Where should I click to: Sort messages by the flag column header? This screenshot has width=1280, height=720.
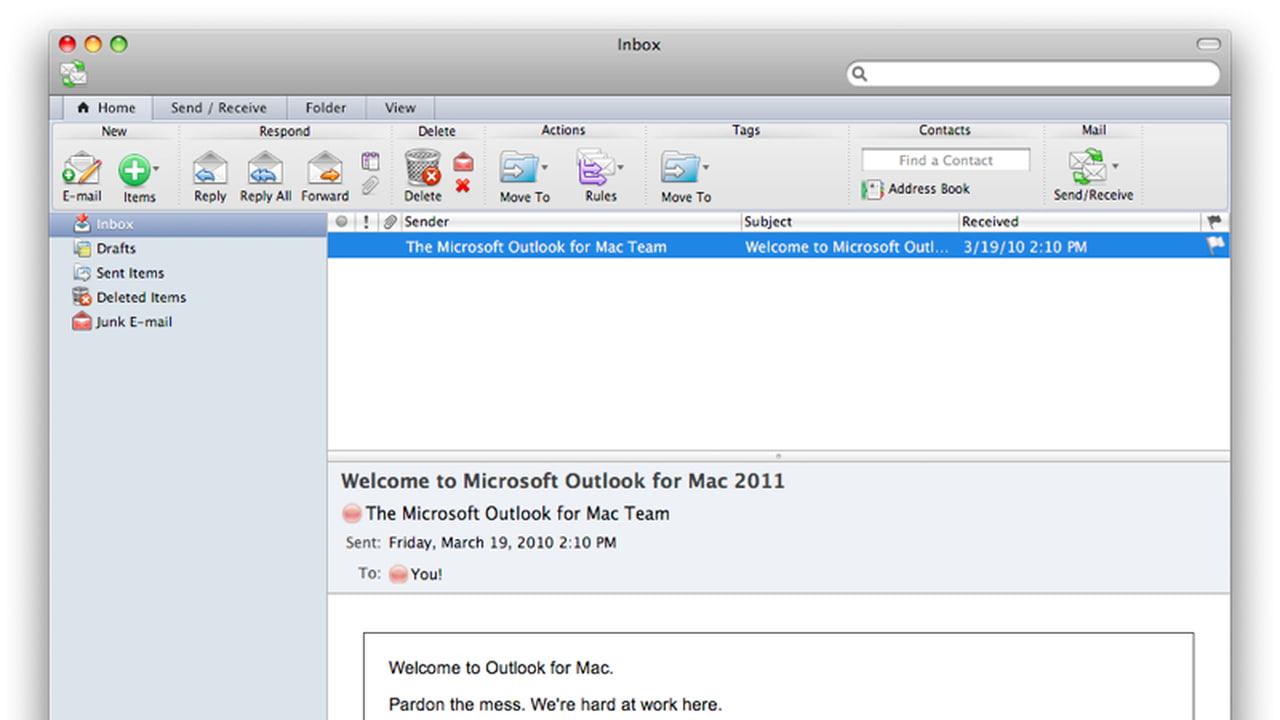click(x=1216, y=222)
